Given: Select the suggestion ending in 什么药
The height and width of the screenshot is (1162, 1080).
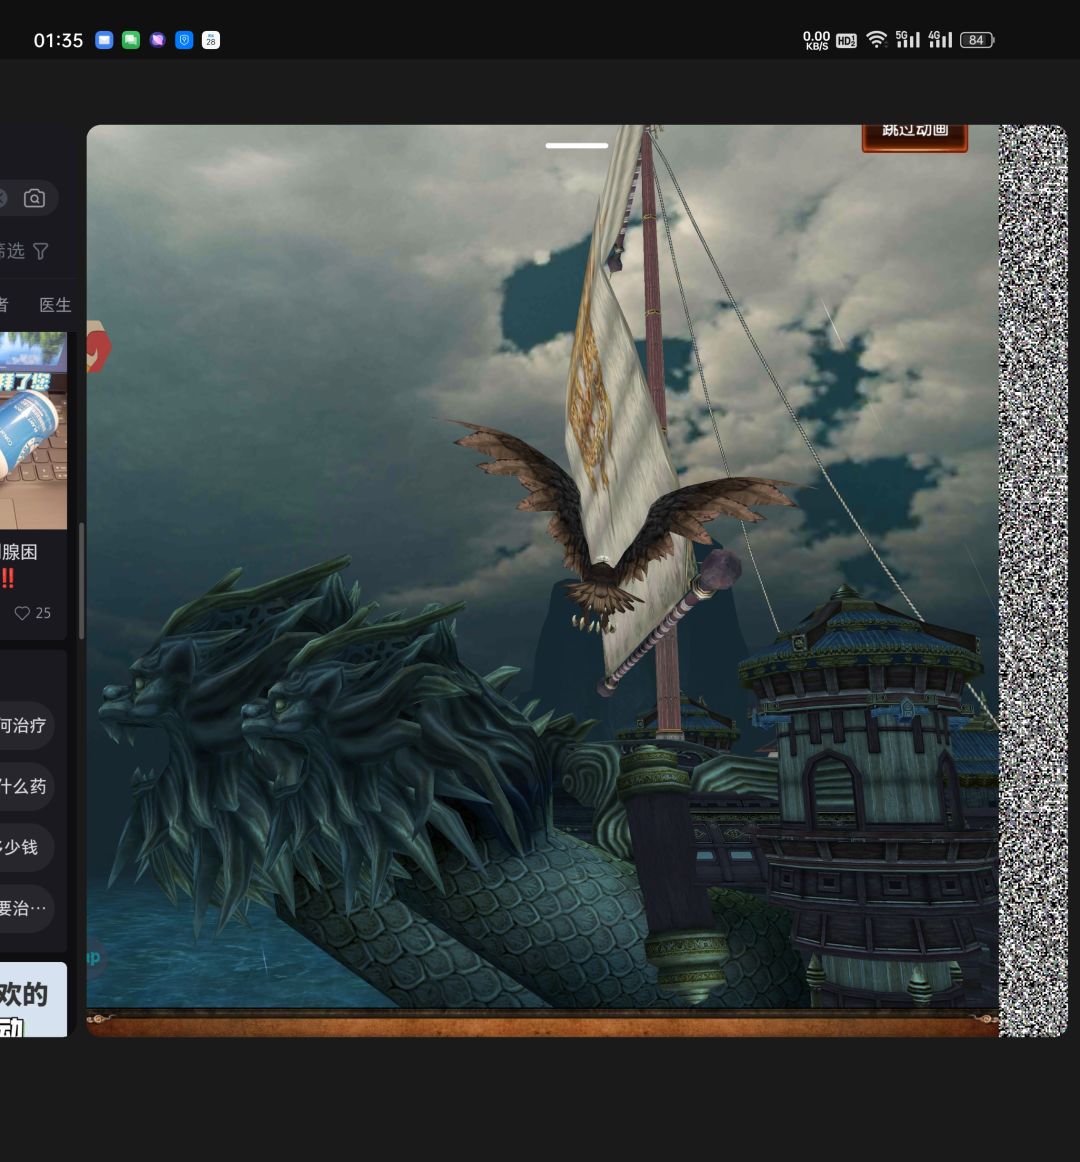Looking at the screenshot, I should point(25,786).
